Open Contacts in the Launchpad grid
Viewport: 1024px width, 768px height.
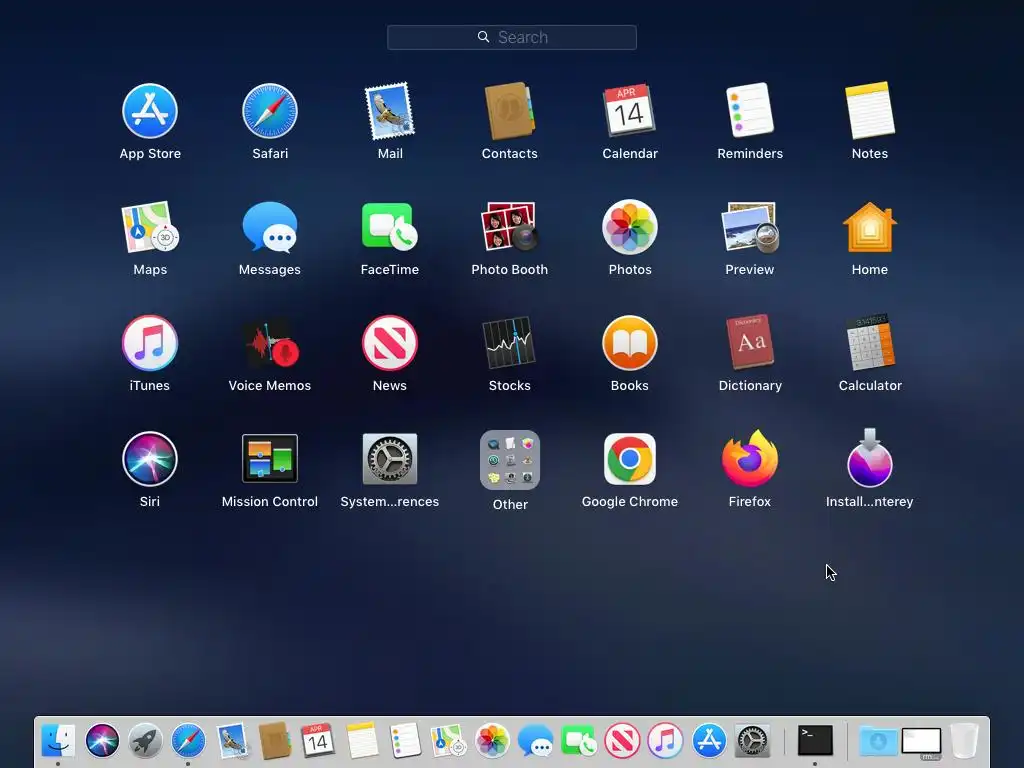click(509, 111)
